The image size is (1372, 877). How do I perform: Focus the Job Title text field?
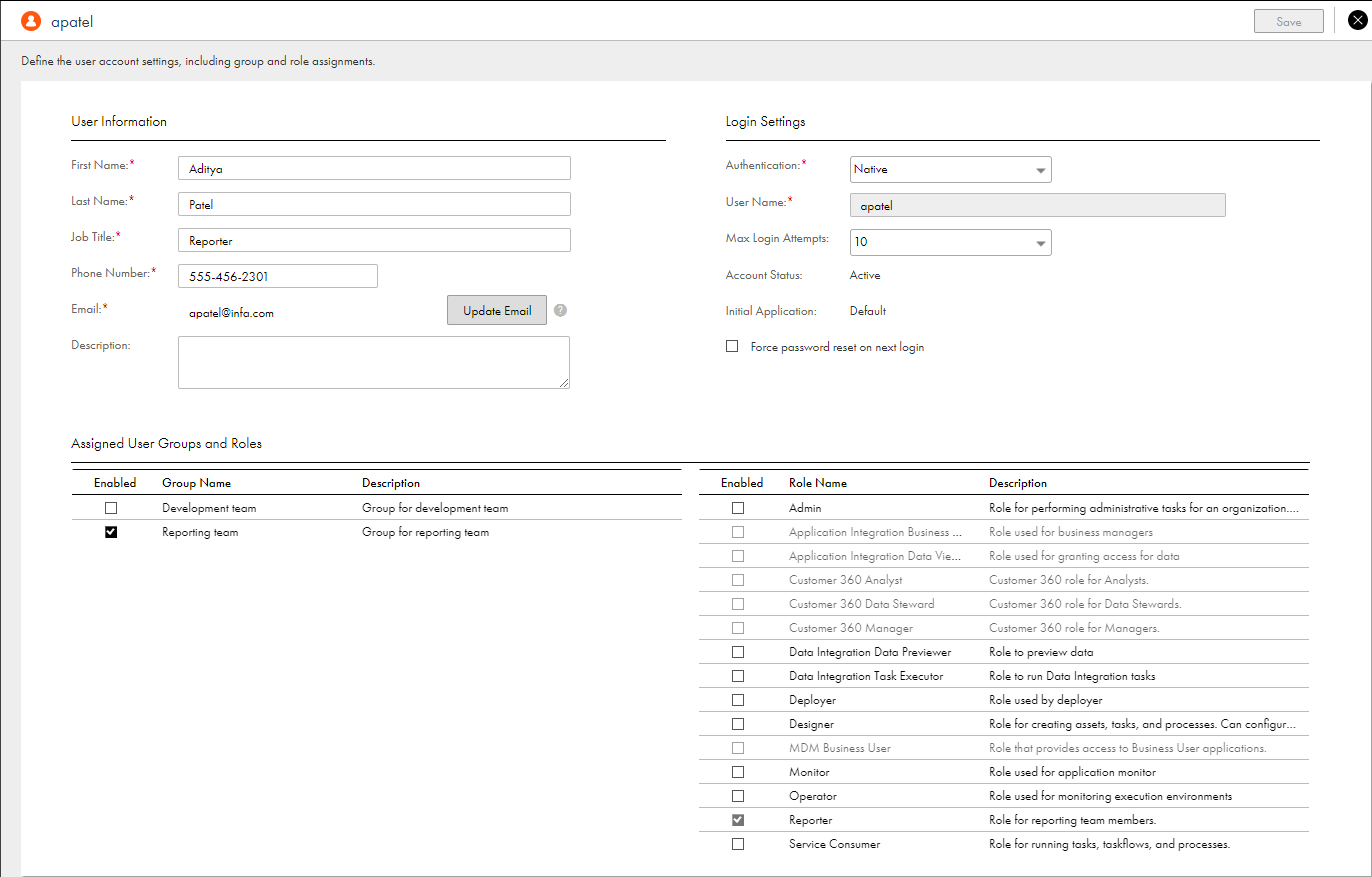point(374,241)
